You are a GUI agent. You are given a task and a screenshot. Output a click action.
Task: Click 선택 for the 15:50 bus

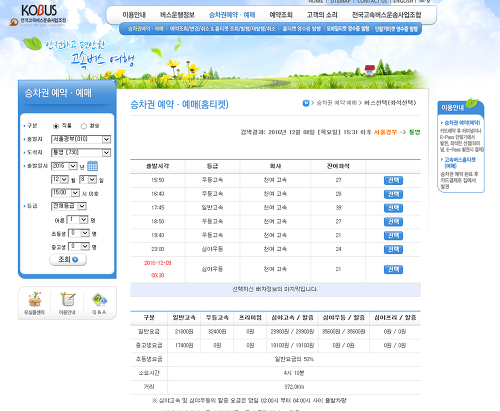393,180
